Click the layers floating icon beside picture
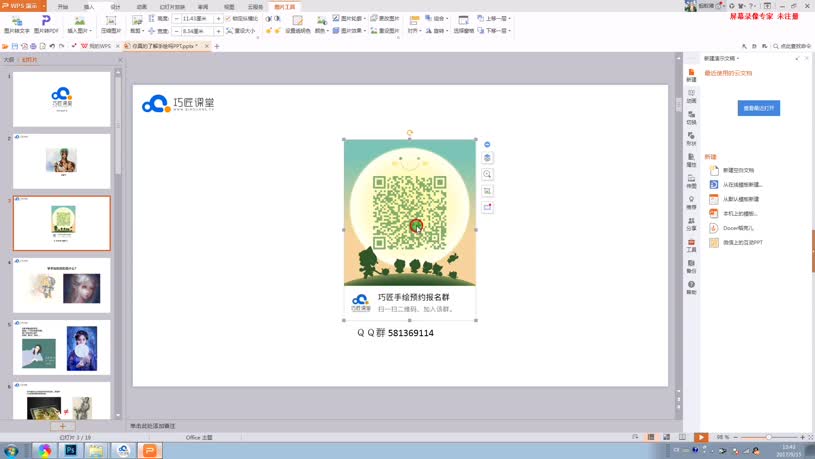Screen dimensions: 815x459 tap(487, 158)
